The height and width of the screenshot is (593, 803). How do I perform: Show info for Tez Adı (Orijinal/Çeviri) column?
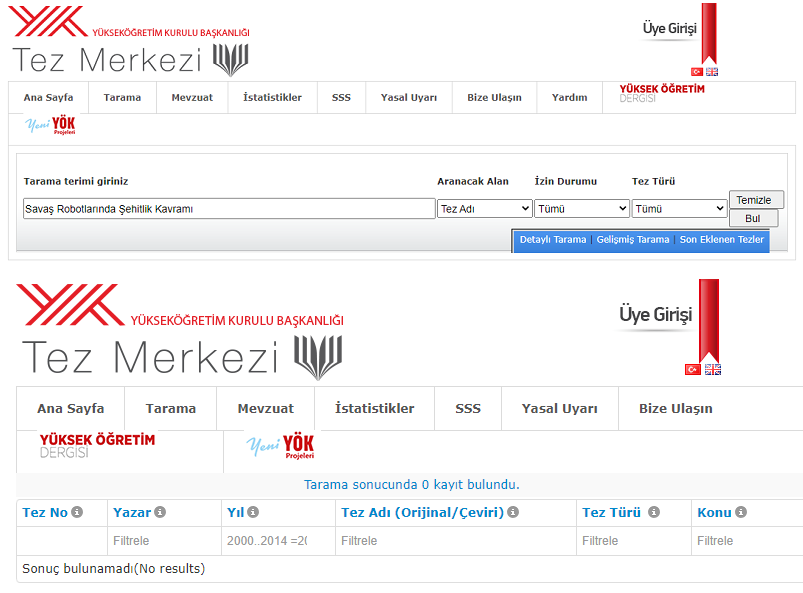[513, 512]
